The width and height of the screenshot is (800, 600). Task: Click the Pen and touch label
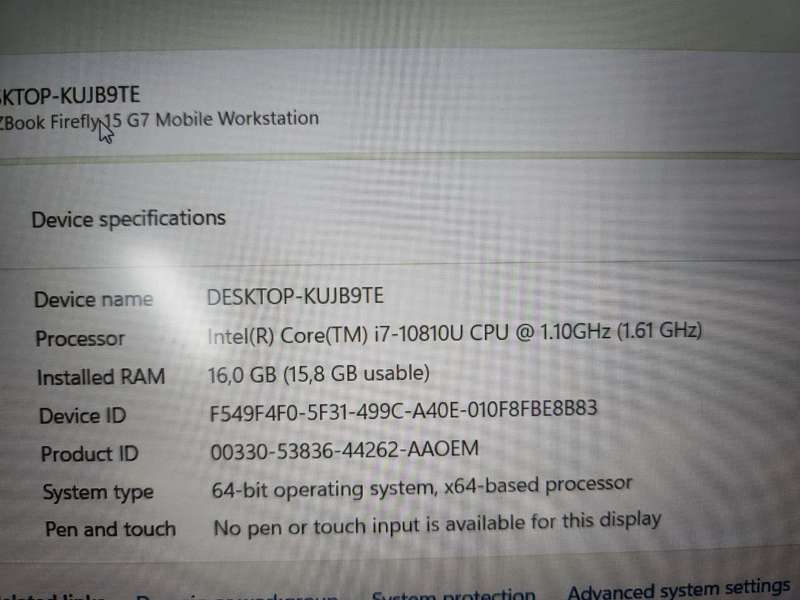pyautogui.click(x=111, y=529)
